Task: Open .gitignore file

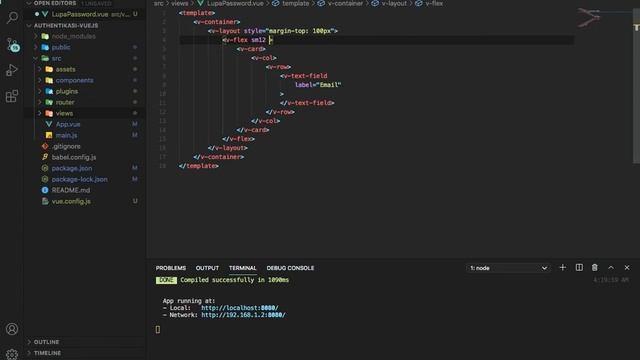Action: 66,146
